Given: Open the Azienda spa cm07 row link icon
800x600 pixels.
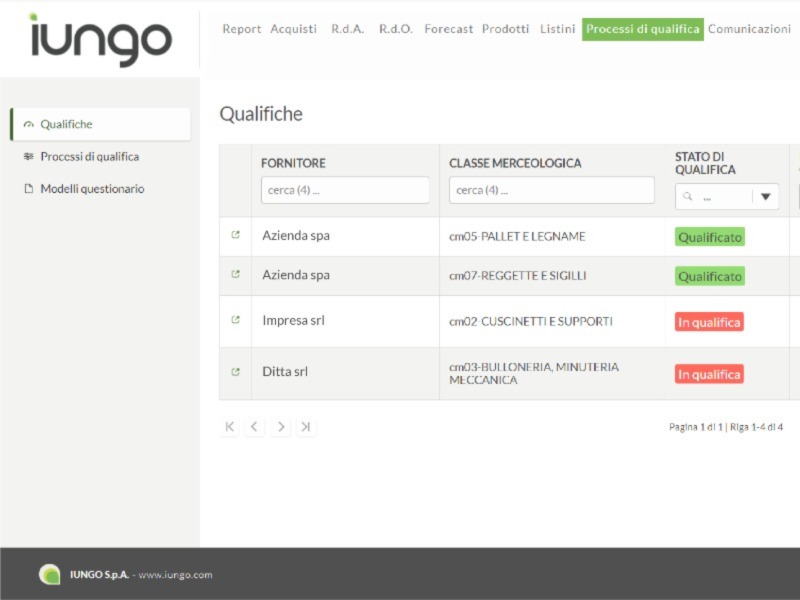Looking at the screenshot, I should [x=235, y=275].
